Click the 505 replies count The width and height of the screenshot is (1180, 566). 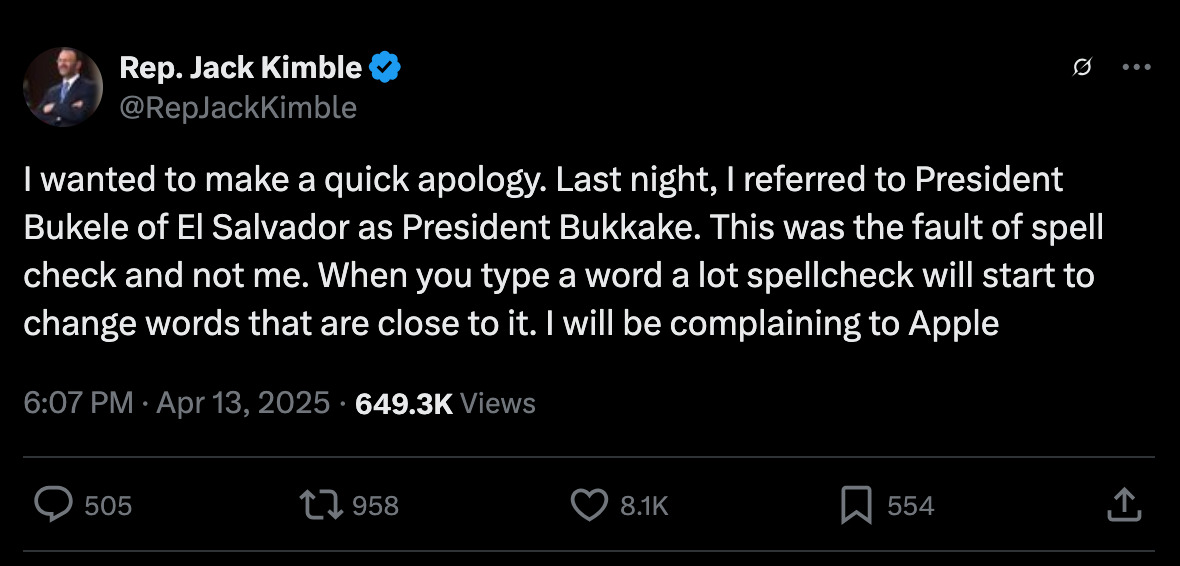tap(108, 506)
